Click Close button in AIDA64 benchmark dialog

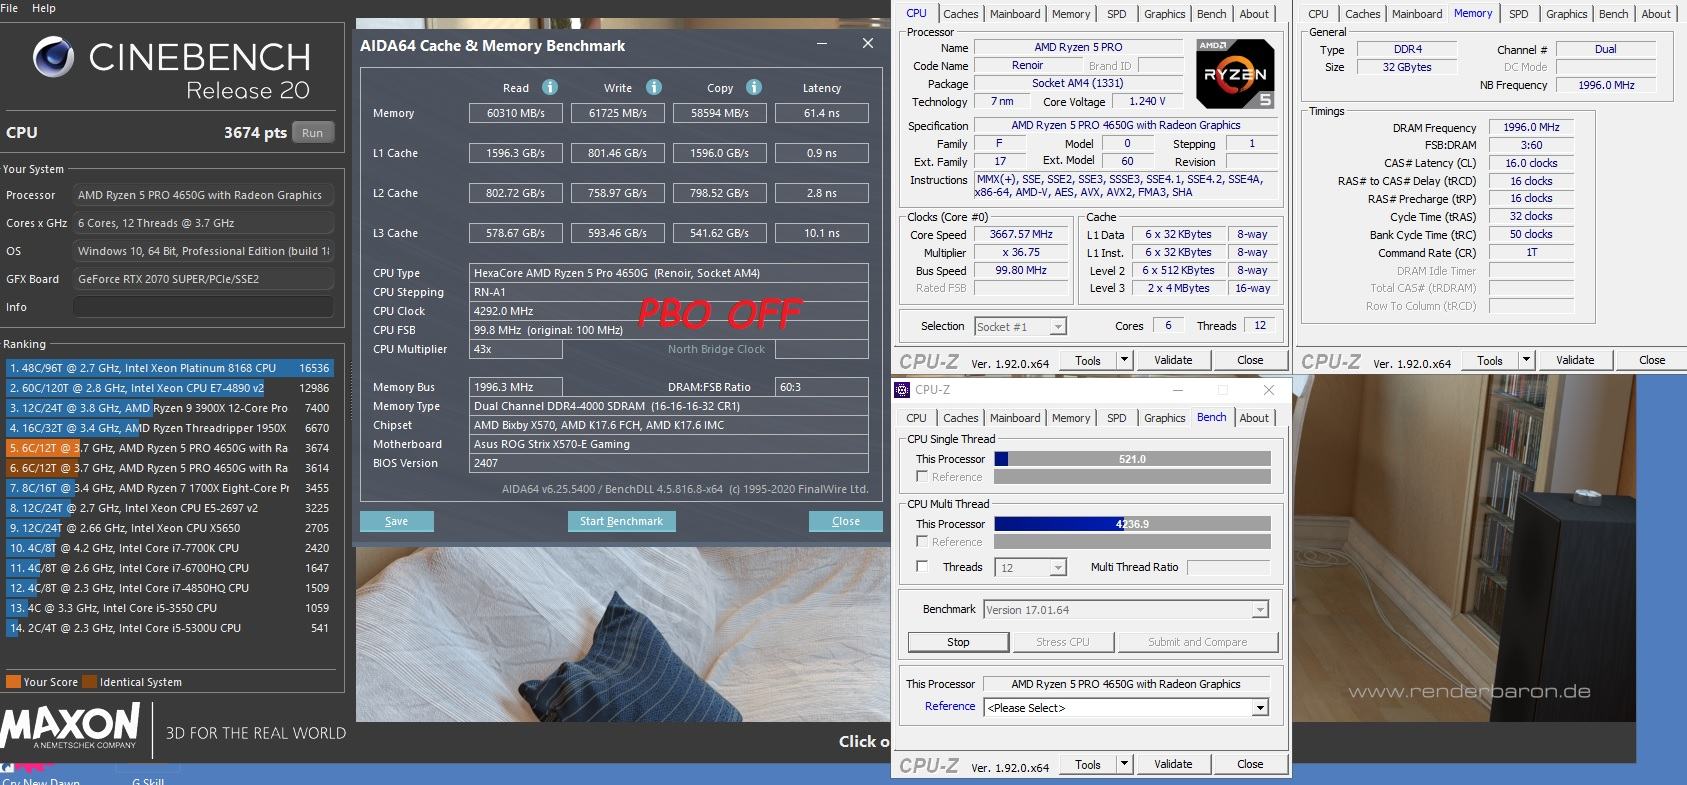point(846,521)
